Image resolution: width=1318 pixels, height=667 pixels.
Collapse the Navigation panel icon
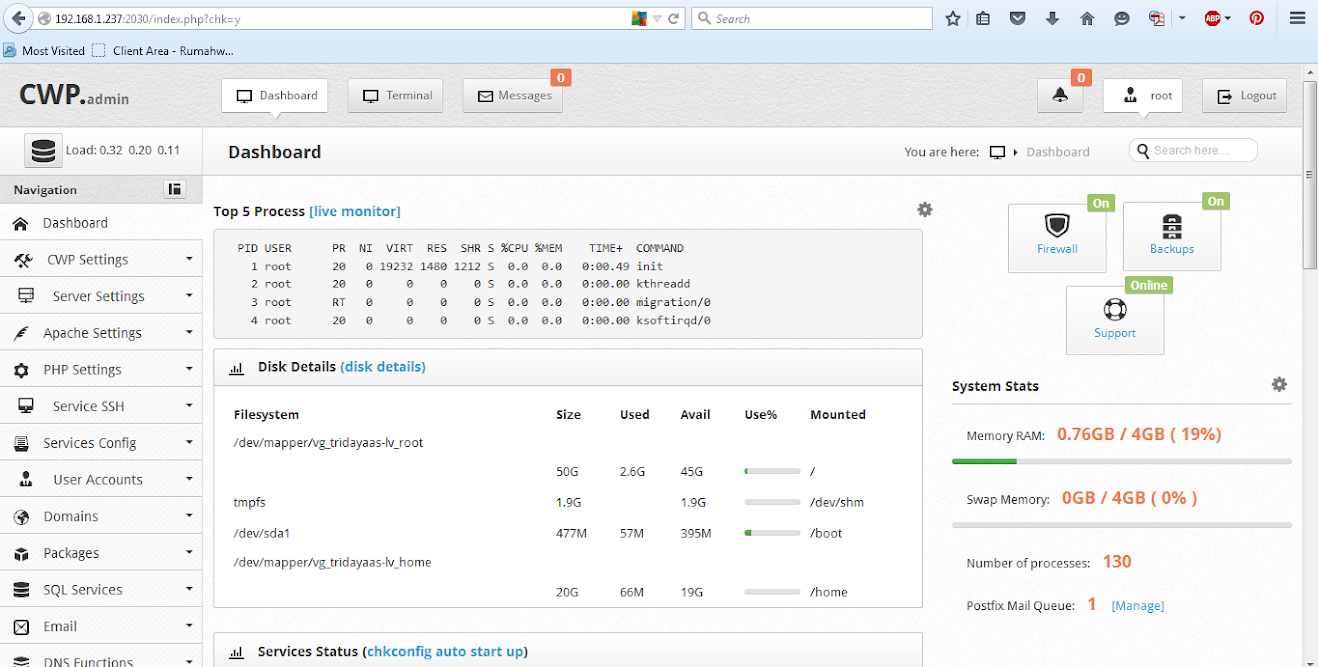click(x=175, y=189)
